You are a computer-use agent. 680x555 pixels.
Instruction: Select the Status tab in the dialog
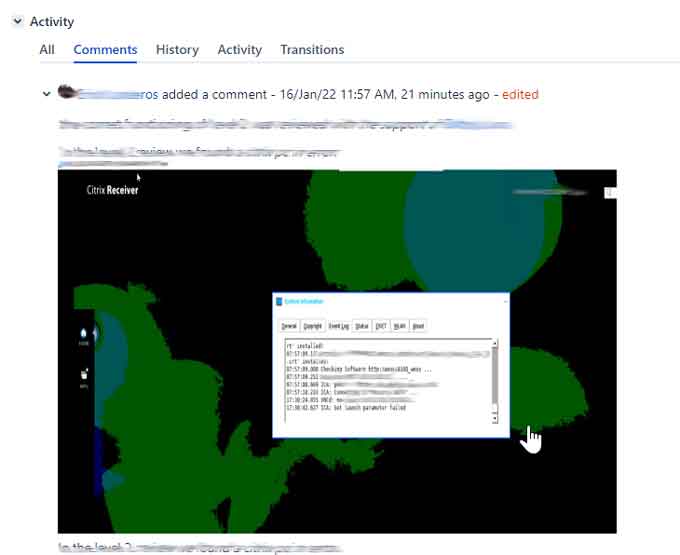tap(362, 326)
